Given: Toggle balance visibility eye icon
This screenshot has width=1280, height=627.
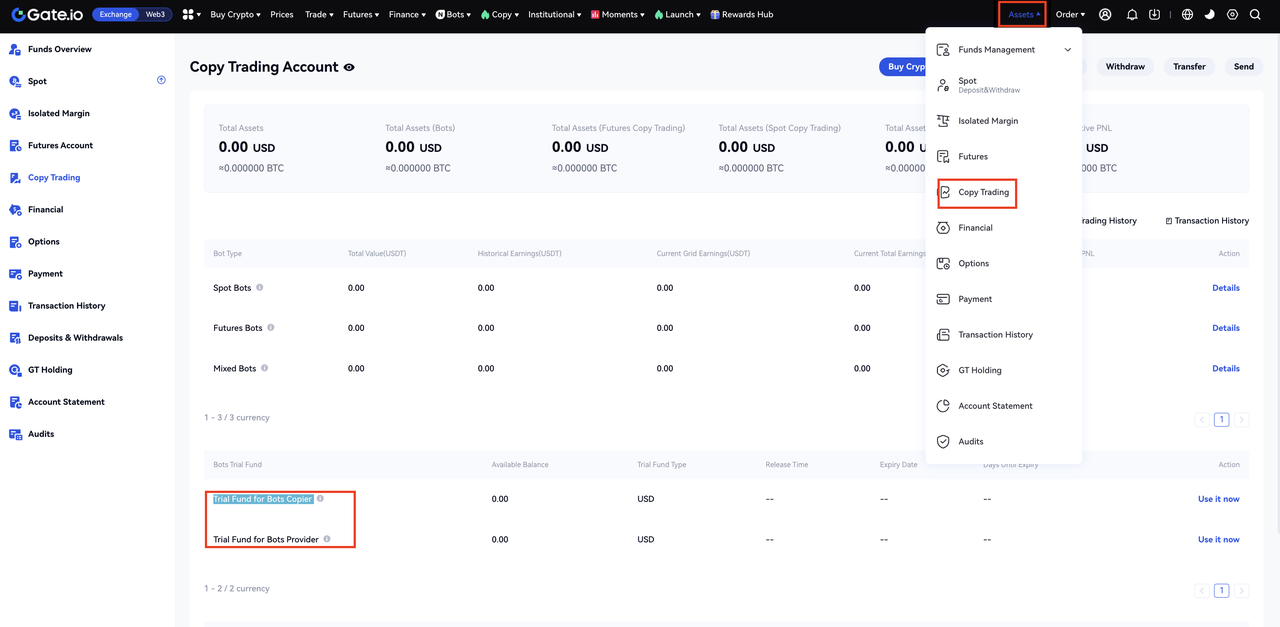Looking at the screenshot, I should point(349,68).
